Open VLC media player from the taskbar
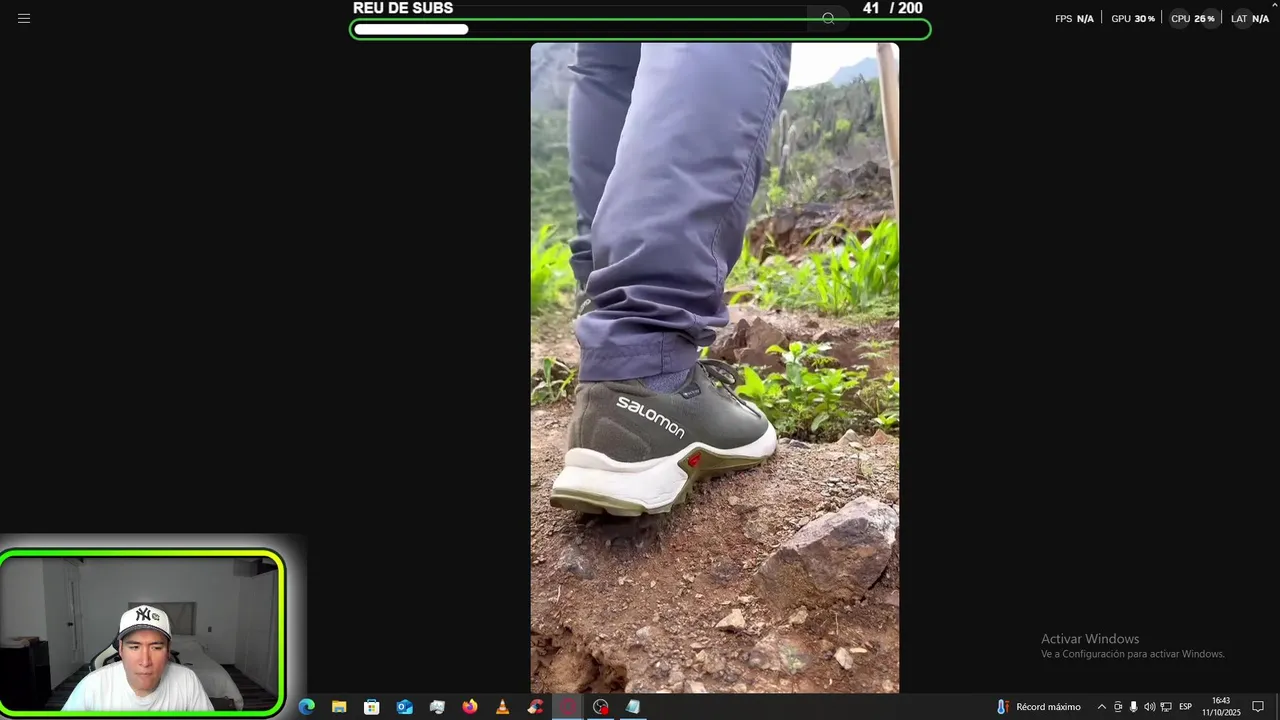1280x720 pixels. 502,707
